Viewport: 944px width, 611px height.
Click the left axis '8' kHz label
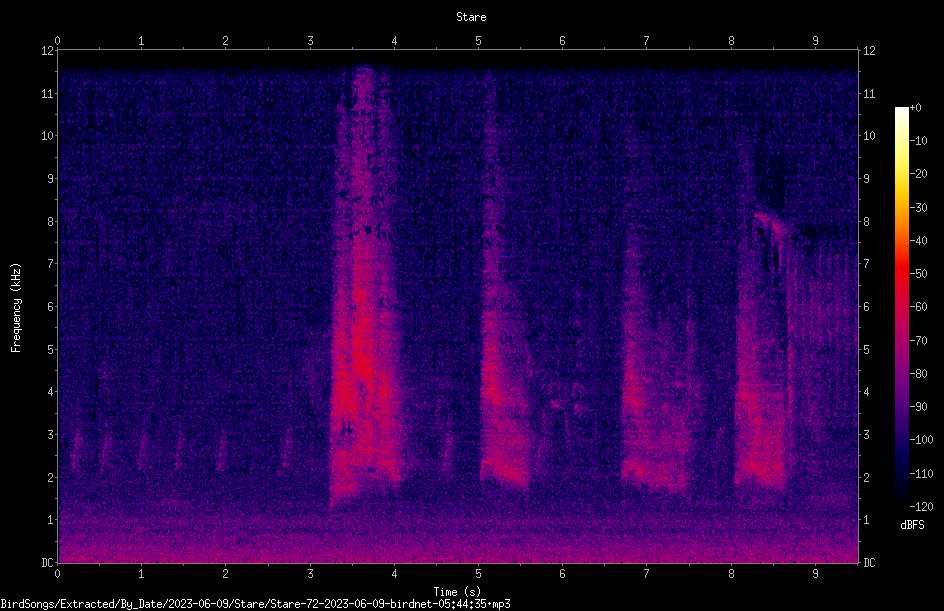[50, 221]
